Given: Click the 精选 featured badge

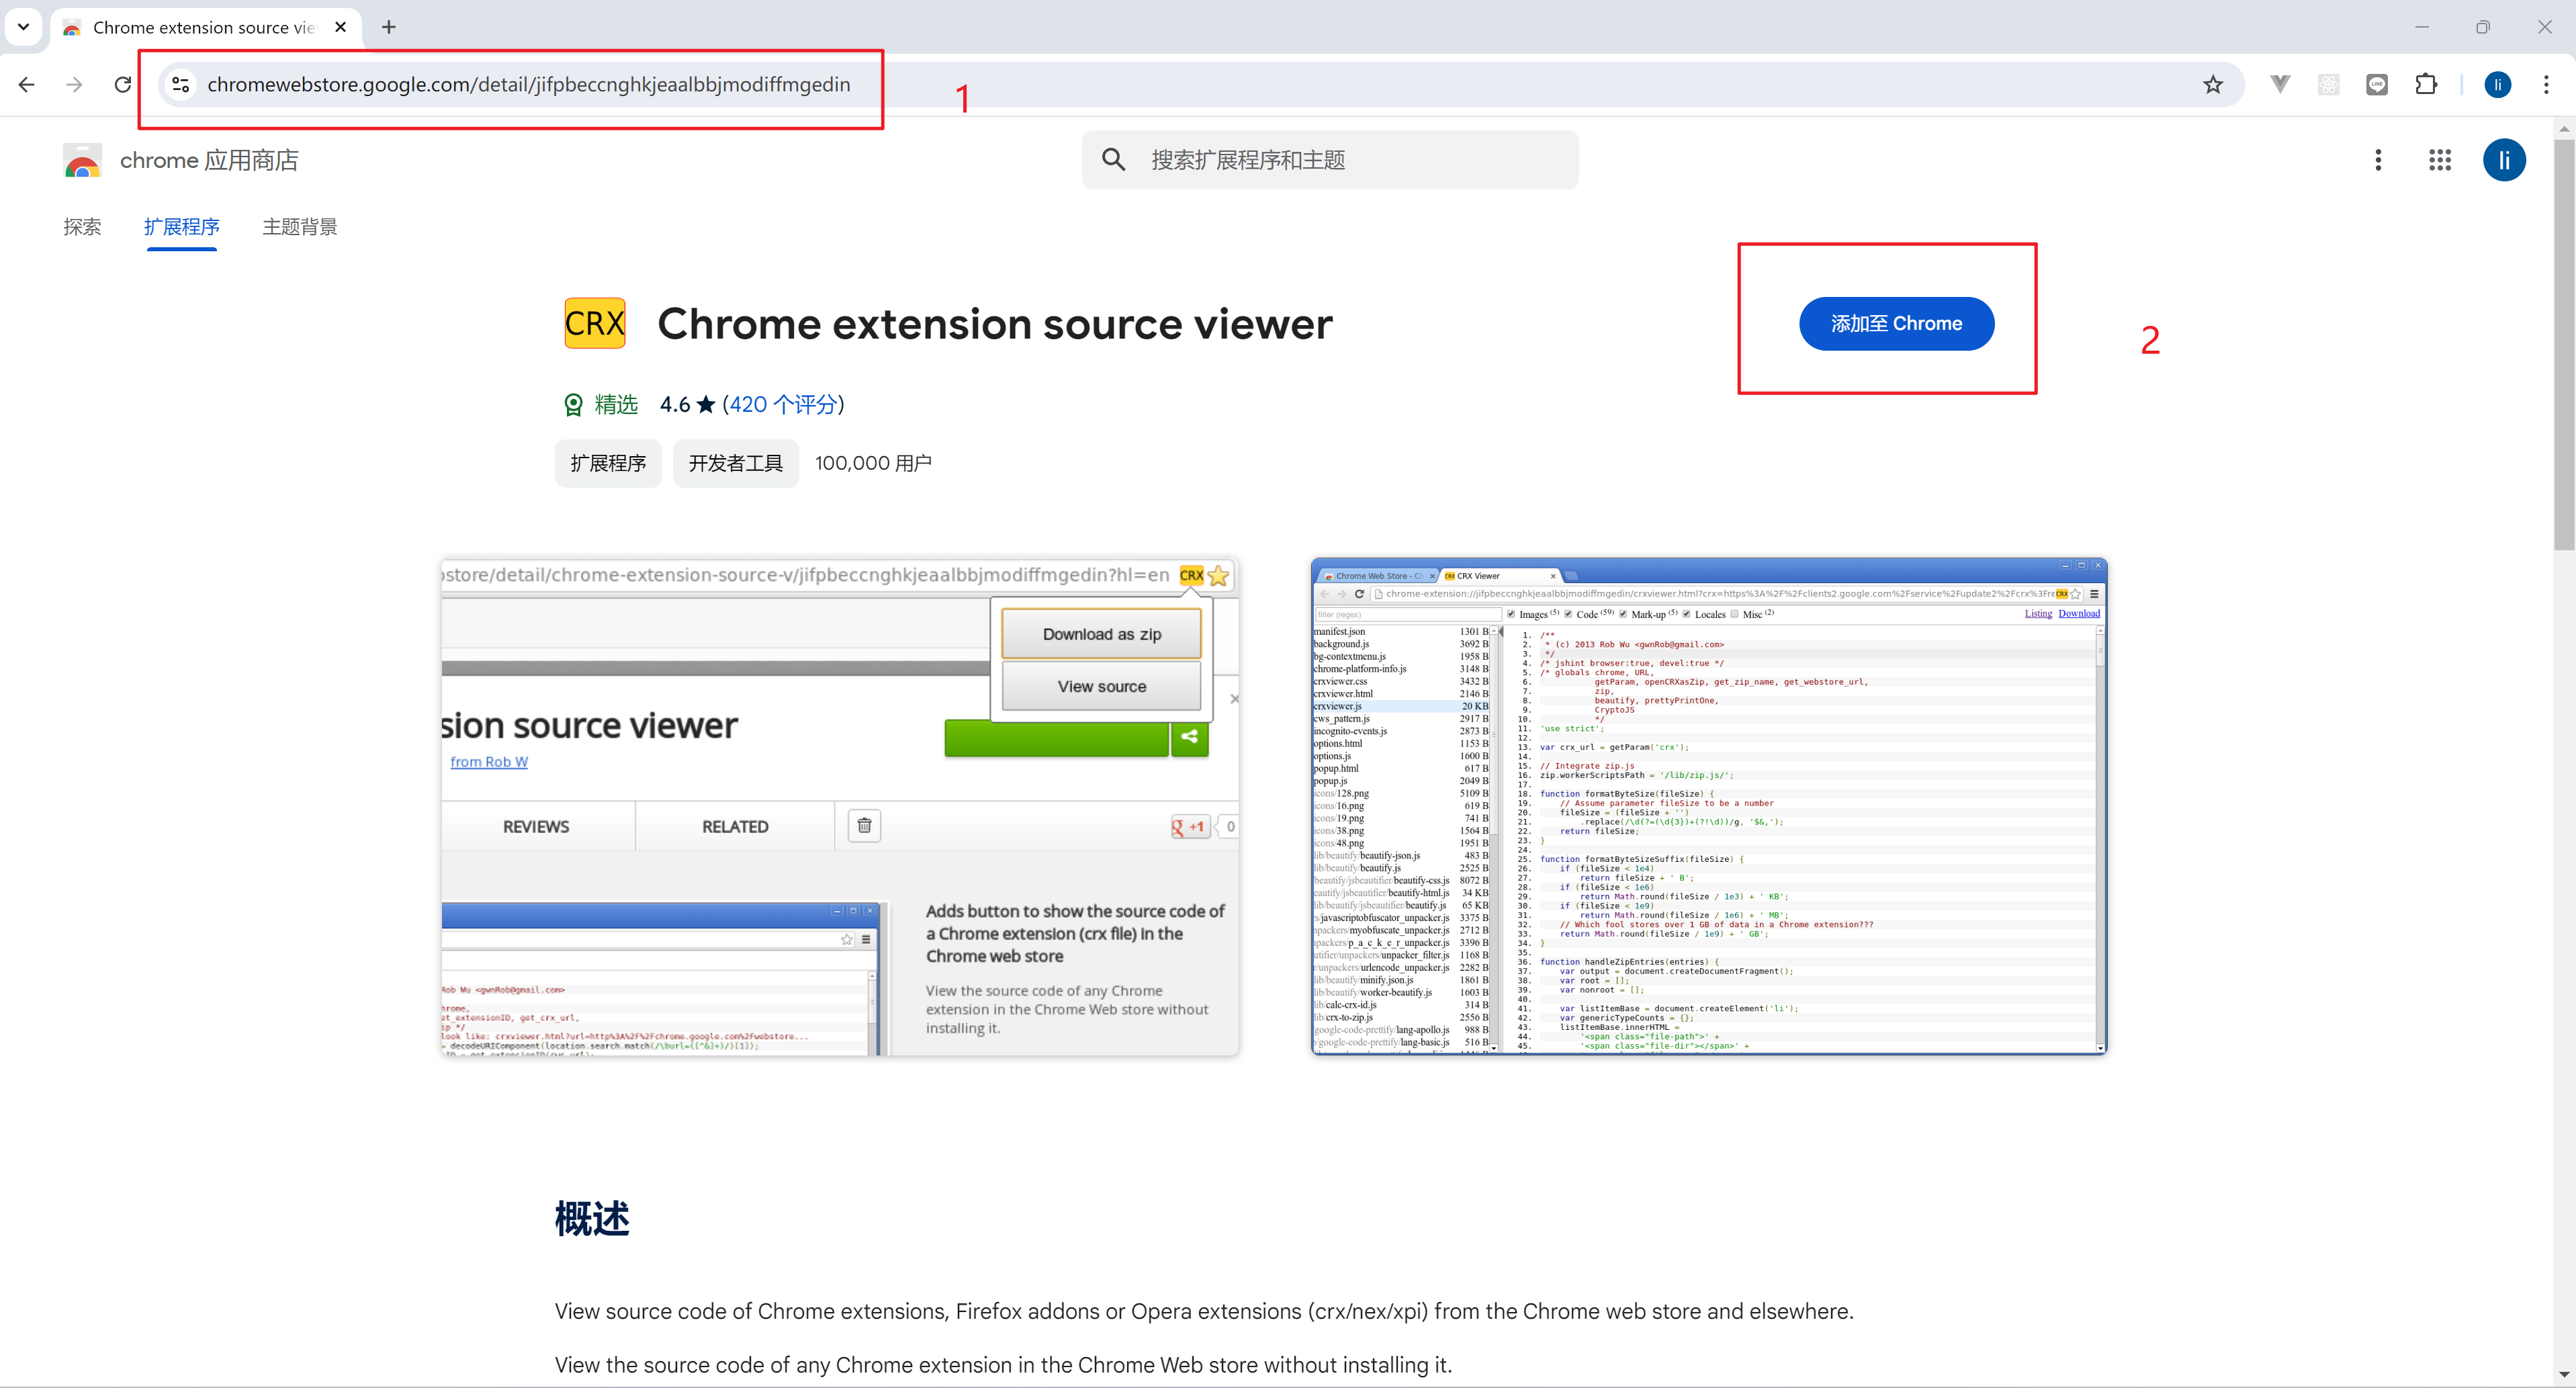Looking at the screenshot, I should pos(601,404).
